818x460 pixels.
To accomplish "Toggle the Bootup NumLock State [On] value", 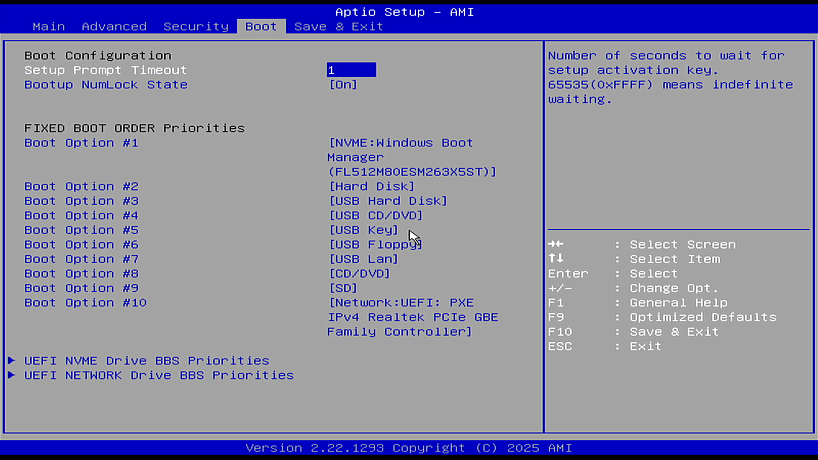I will pos(343,84).
